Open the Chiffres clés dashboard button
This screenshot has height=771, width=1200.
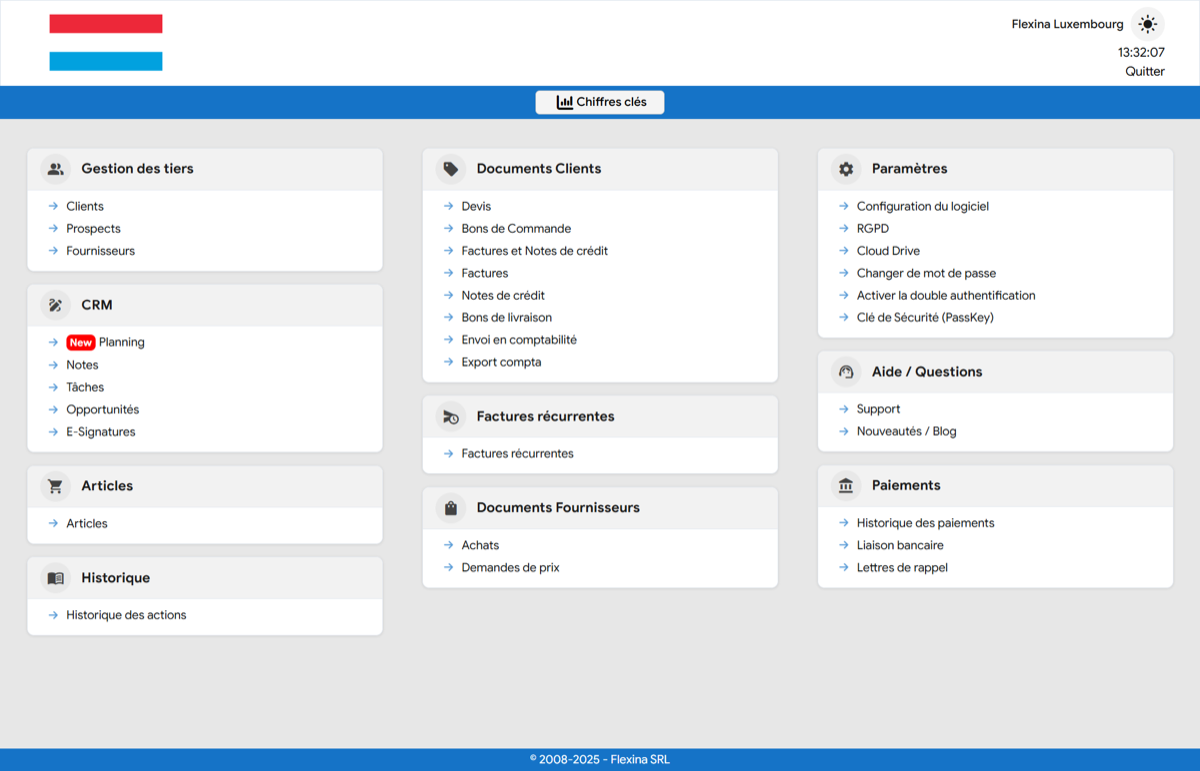tap(600, 102)
